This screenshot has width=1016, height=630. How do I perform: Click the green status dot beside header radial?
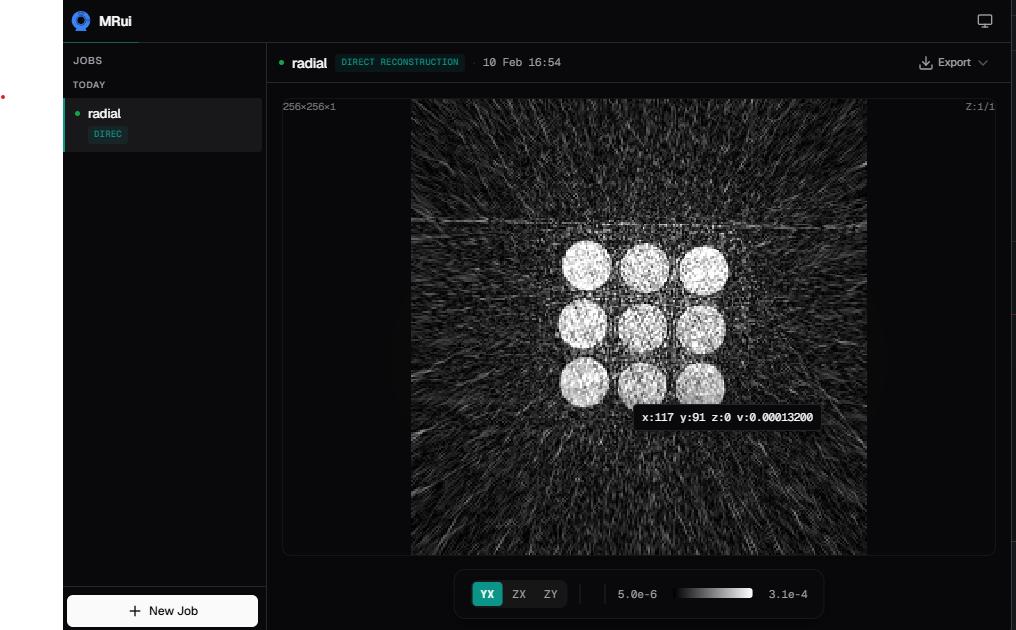281,63
